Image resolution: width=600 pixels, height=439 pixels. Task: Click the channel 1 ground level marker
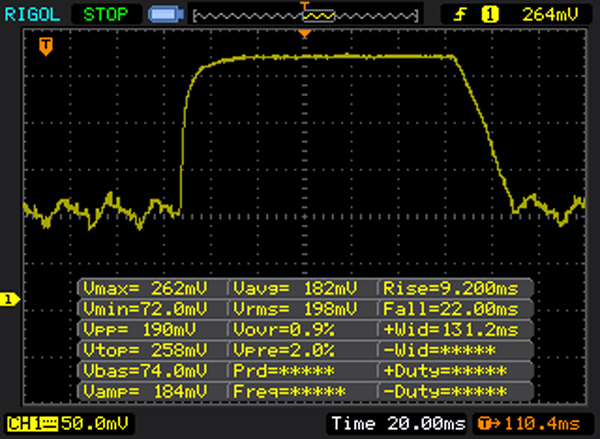[x=9, y=299]
